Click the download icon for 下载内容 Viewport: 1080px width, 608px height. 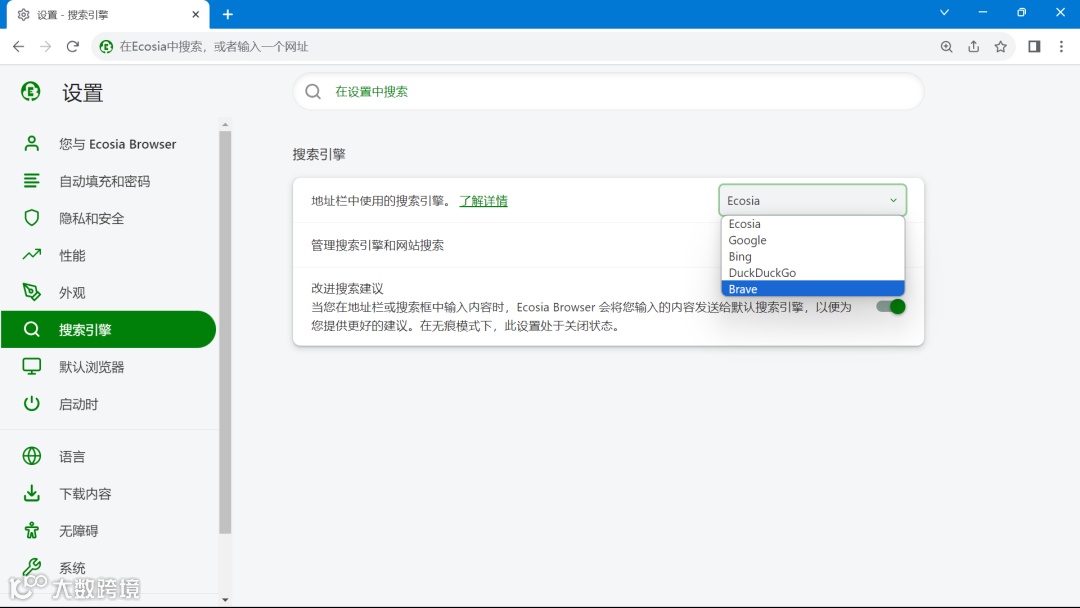(32, 493)
